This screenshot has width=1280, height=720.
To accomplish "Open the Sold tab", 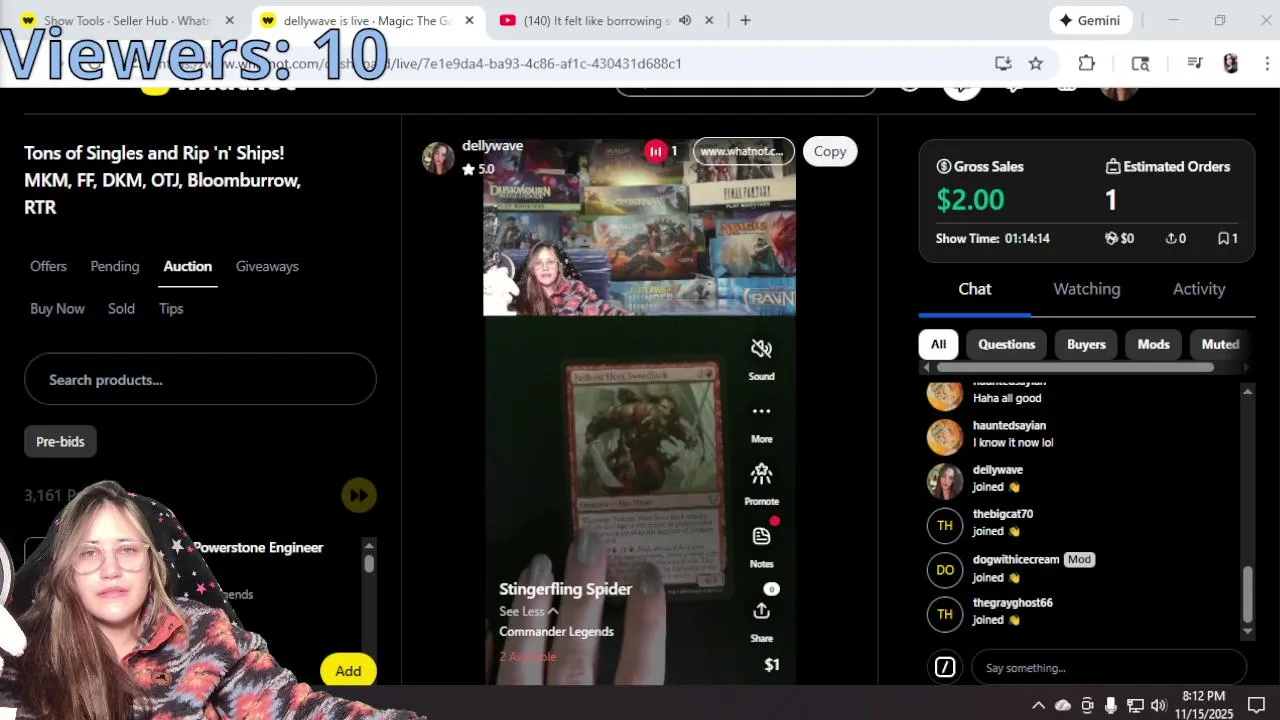I will click(x=121, y=308).
